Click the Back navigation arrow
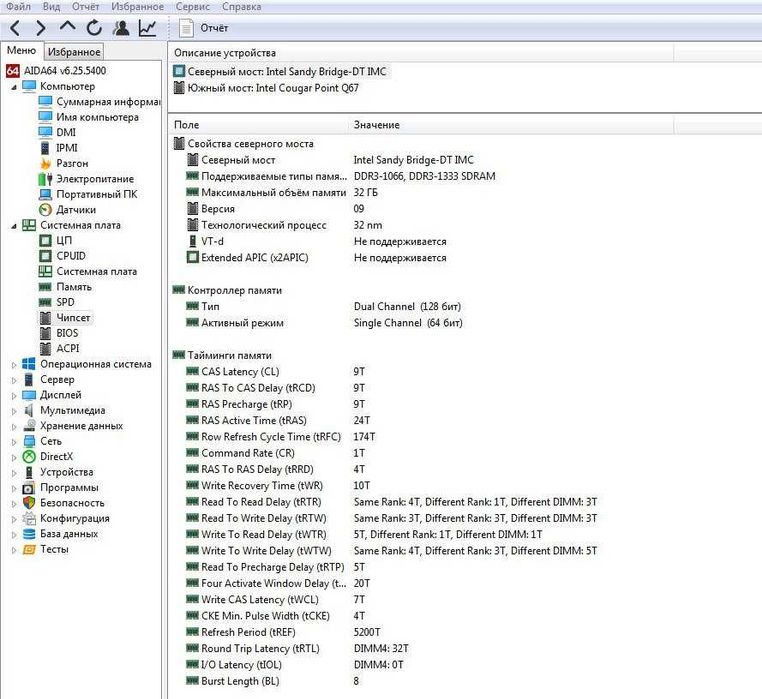 tap(15, 28)
